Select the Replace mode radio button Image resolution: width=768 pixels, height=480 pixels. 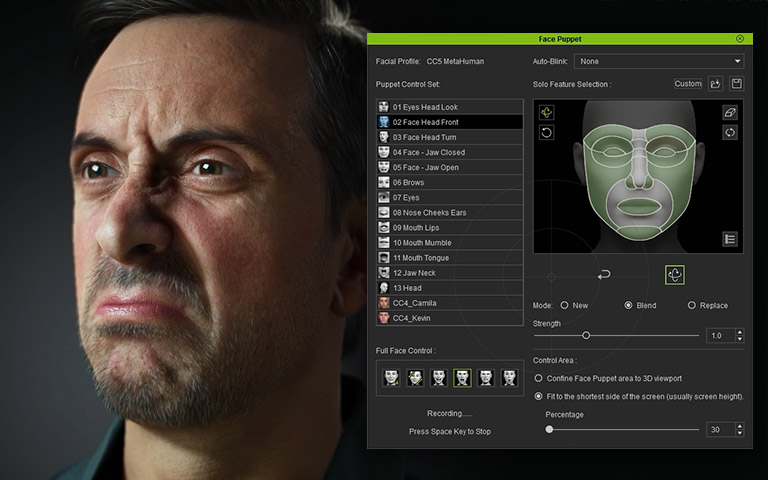pos(691,305)
